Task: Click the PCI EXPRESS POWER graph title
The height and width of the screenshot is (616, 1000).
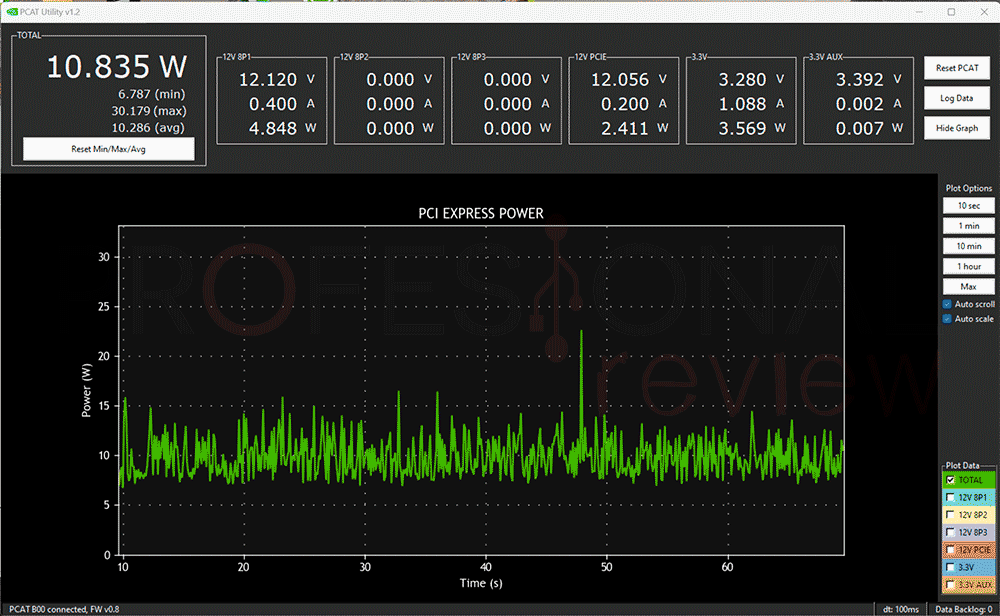Action: point(481,214)
